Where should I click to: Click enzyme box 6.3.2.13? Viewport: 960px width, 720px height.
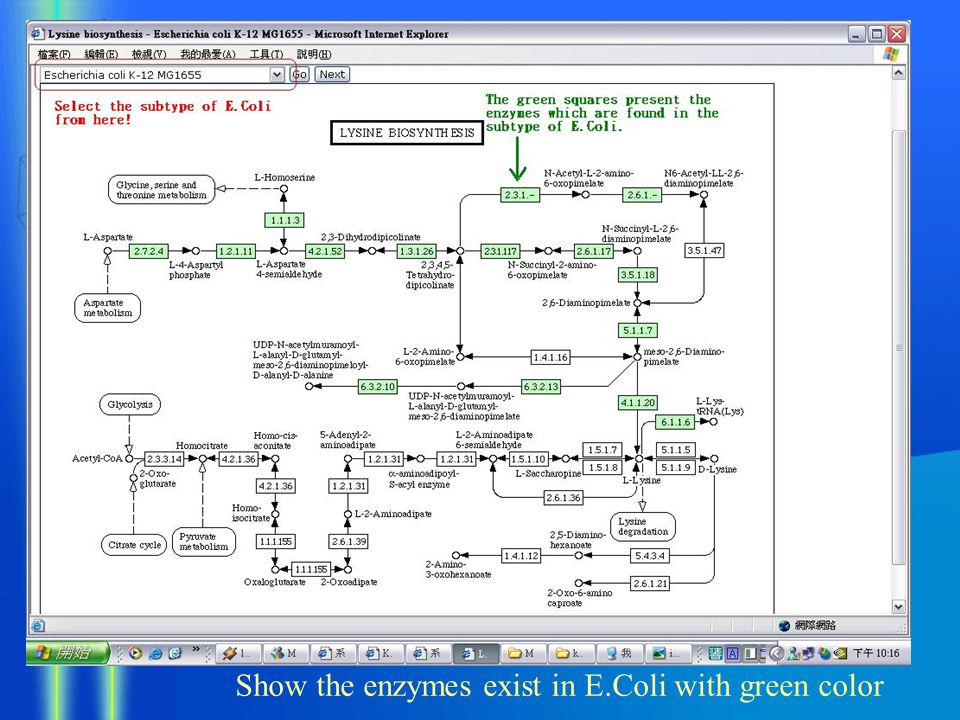[x=541, y=386]
